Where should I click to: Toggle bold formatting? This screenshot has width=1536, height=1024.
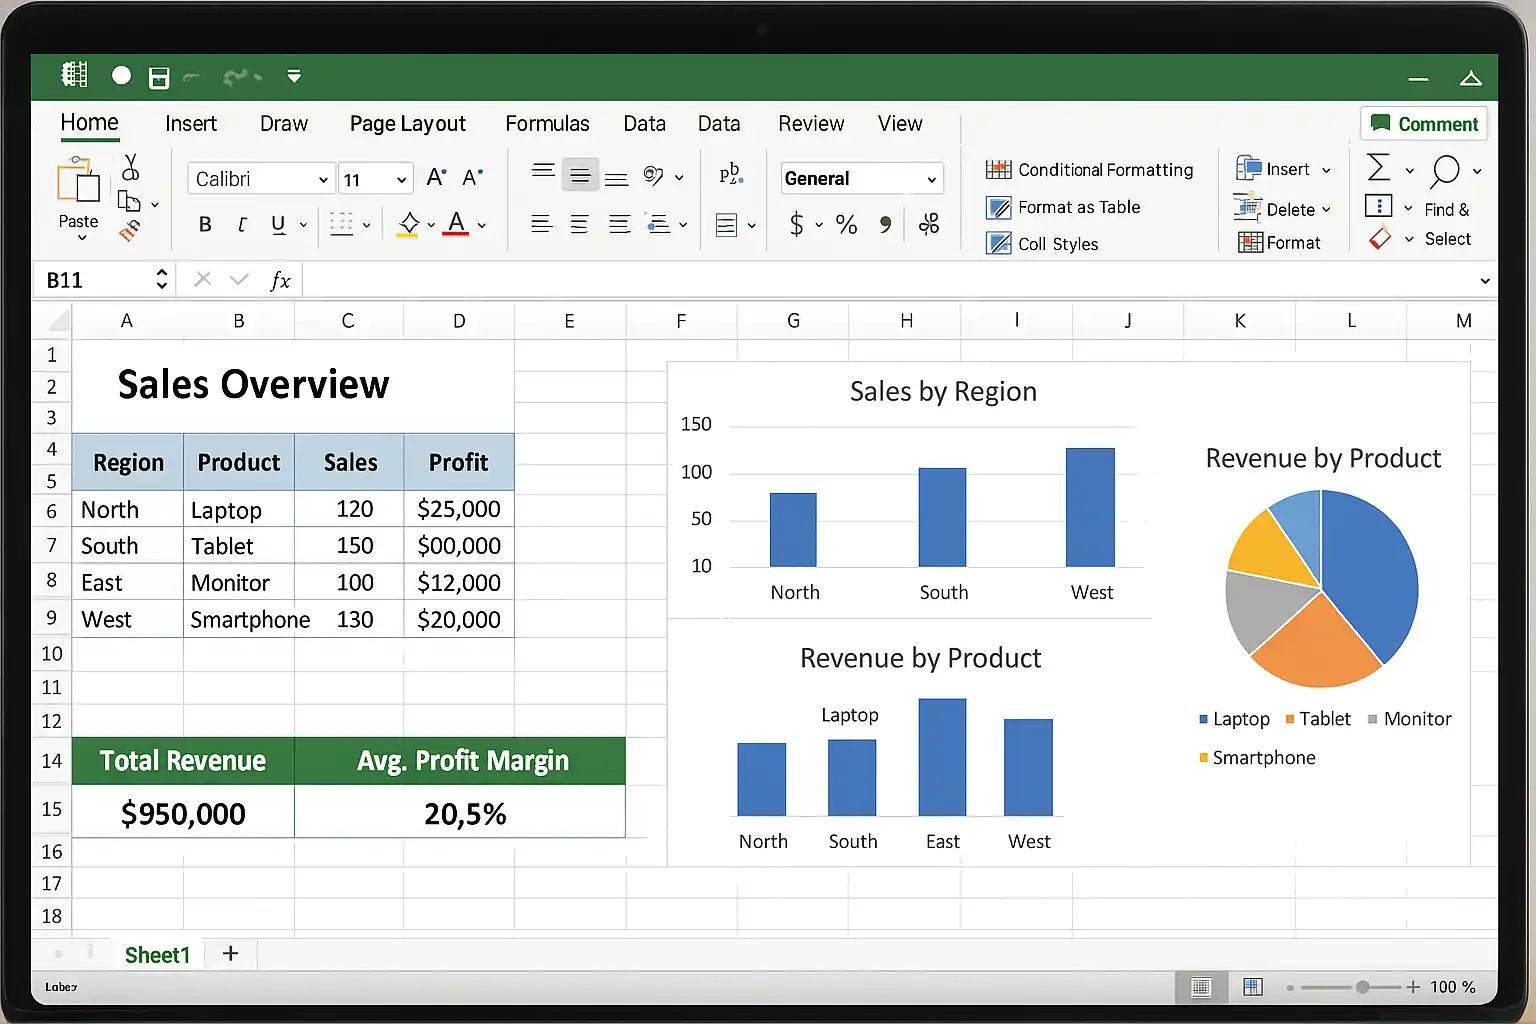pos(205,225)
